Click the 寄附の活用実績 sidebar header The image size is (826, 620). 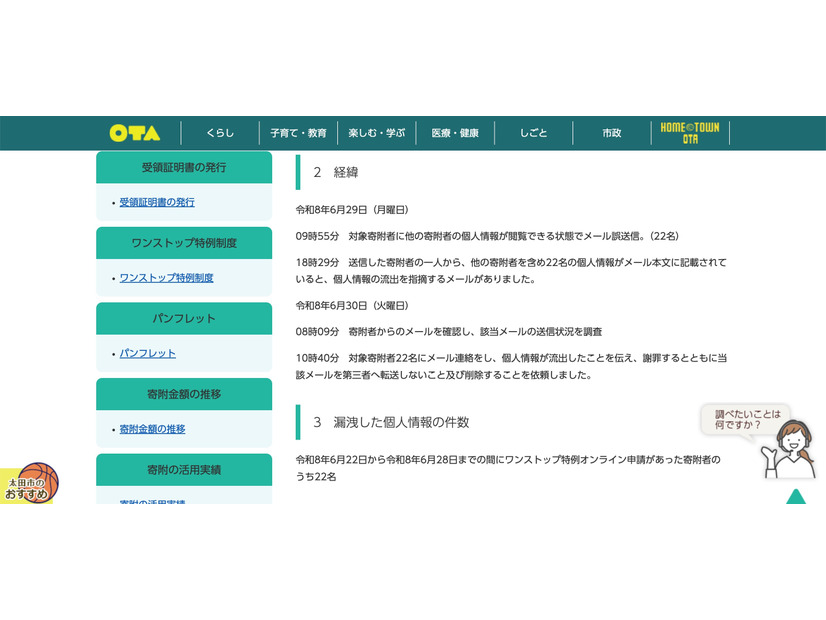click(184, 469)
